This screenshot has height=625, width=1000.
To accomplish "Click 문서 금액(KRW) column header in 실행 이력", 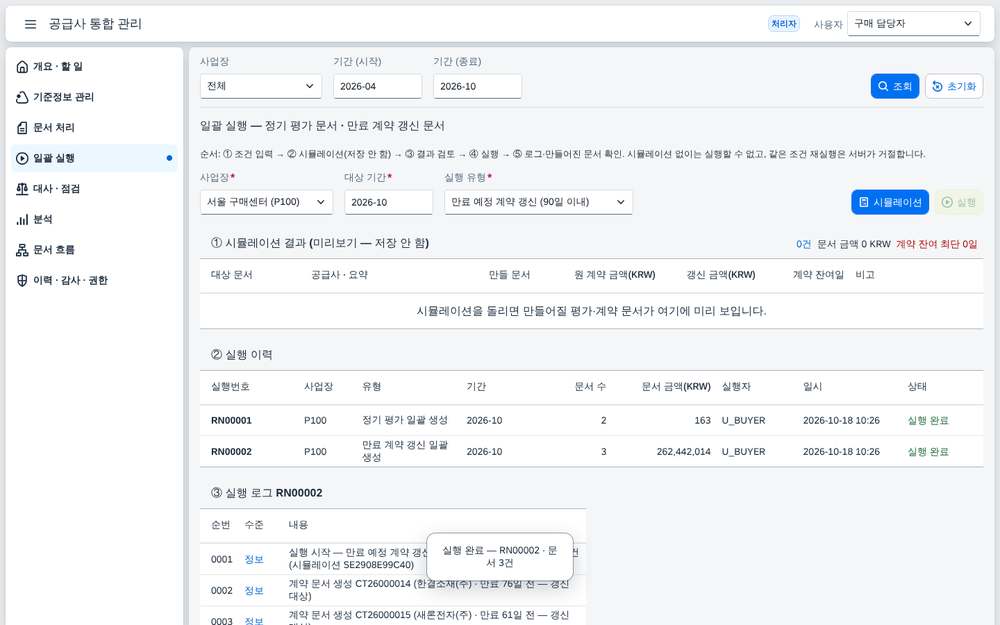I will [676, 386].
